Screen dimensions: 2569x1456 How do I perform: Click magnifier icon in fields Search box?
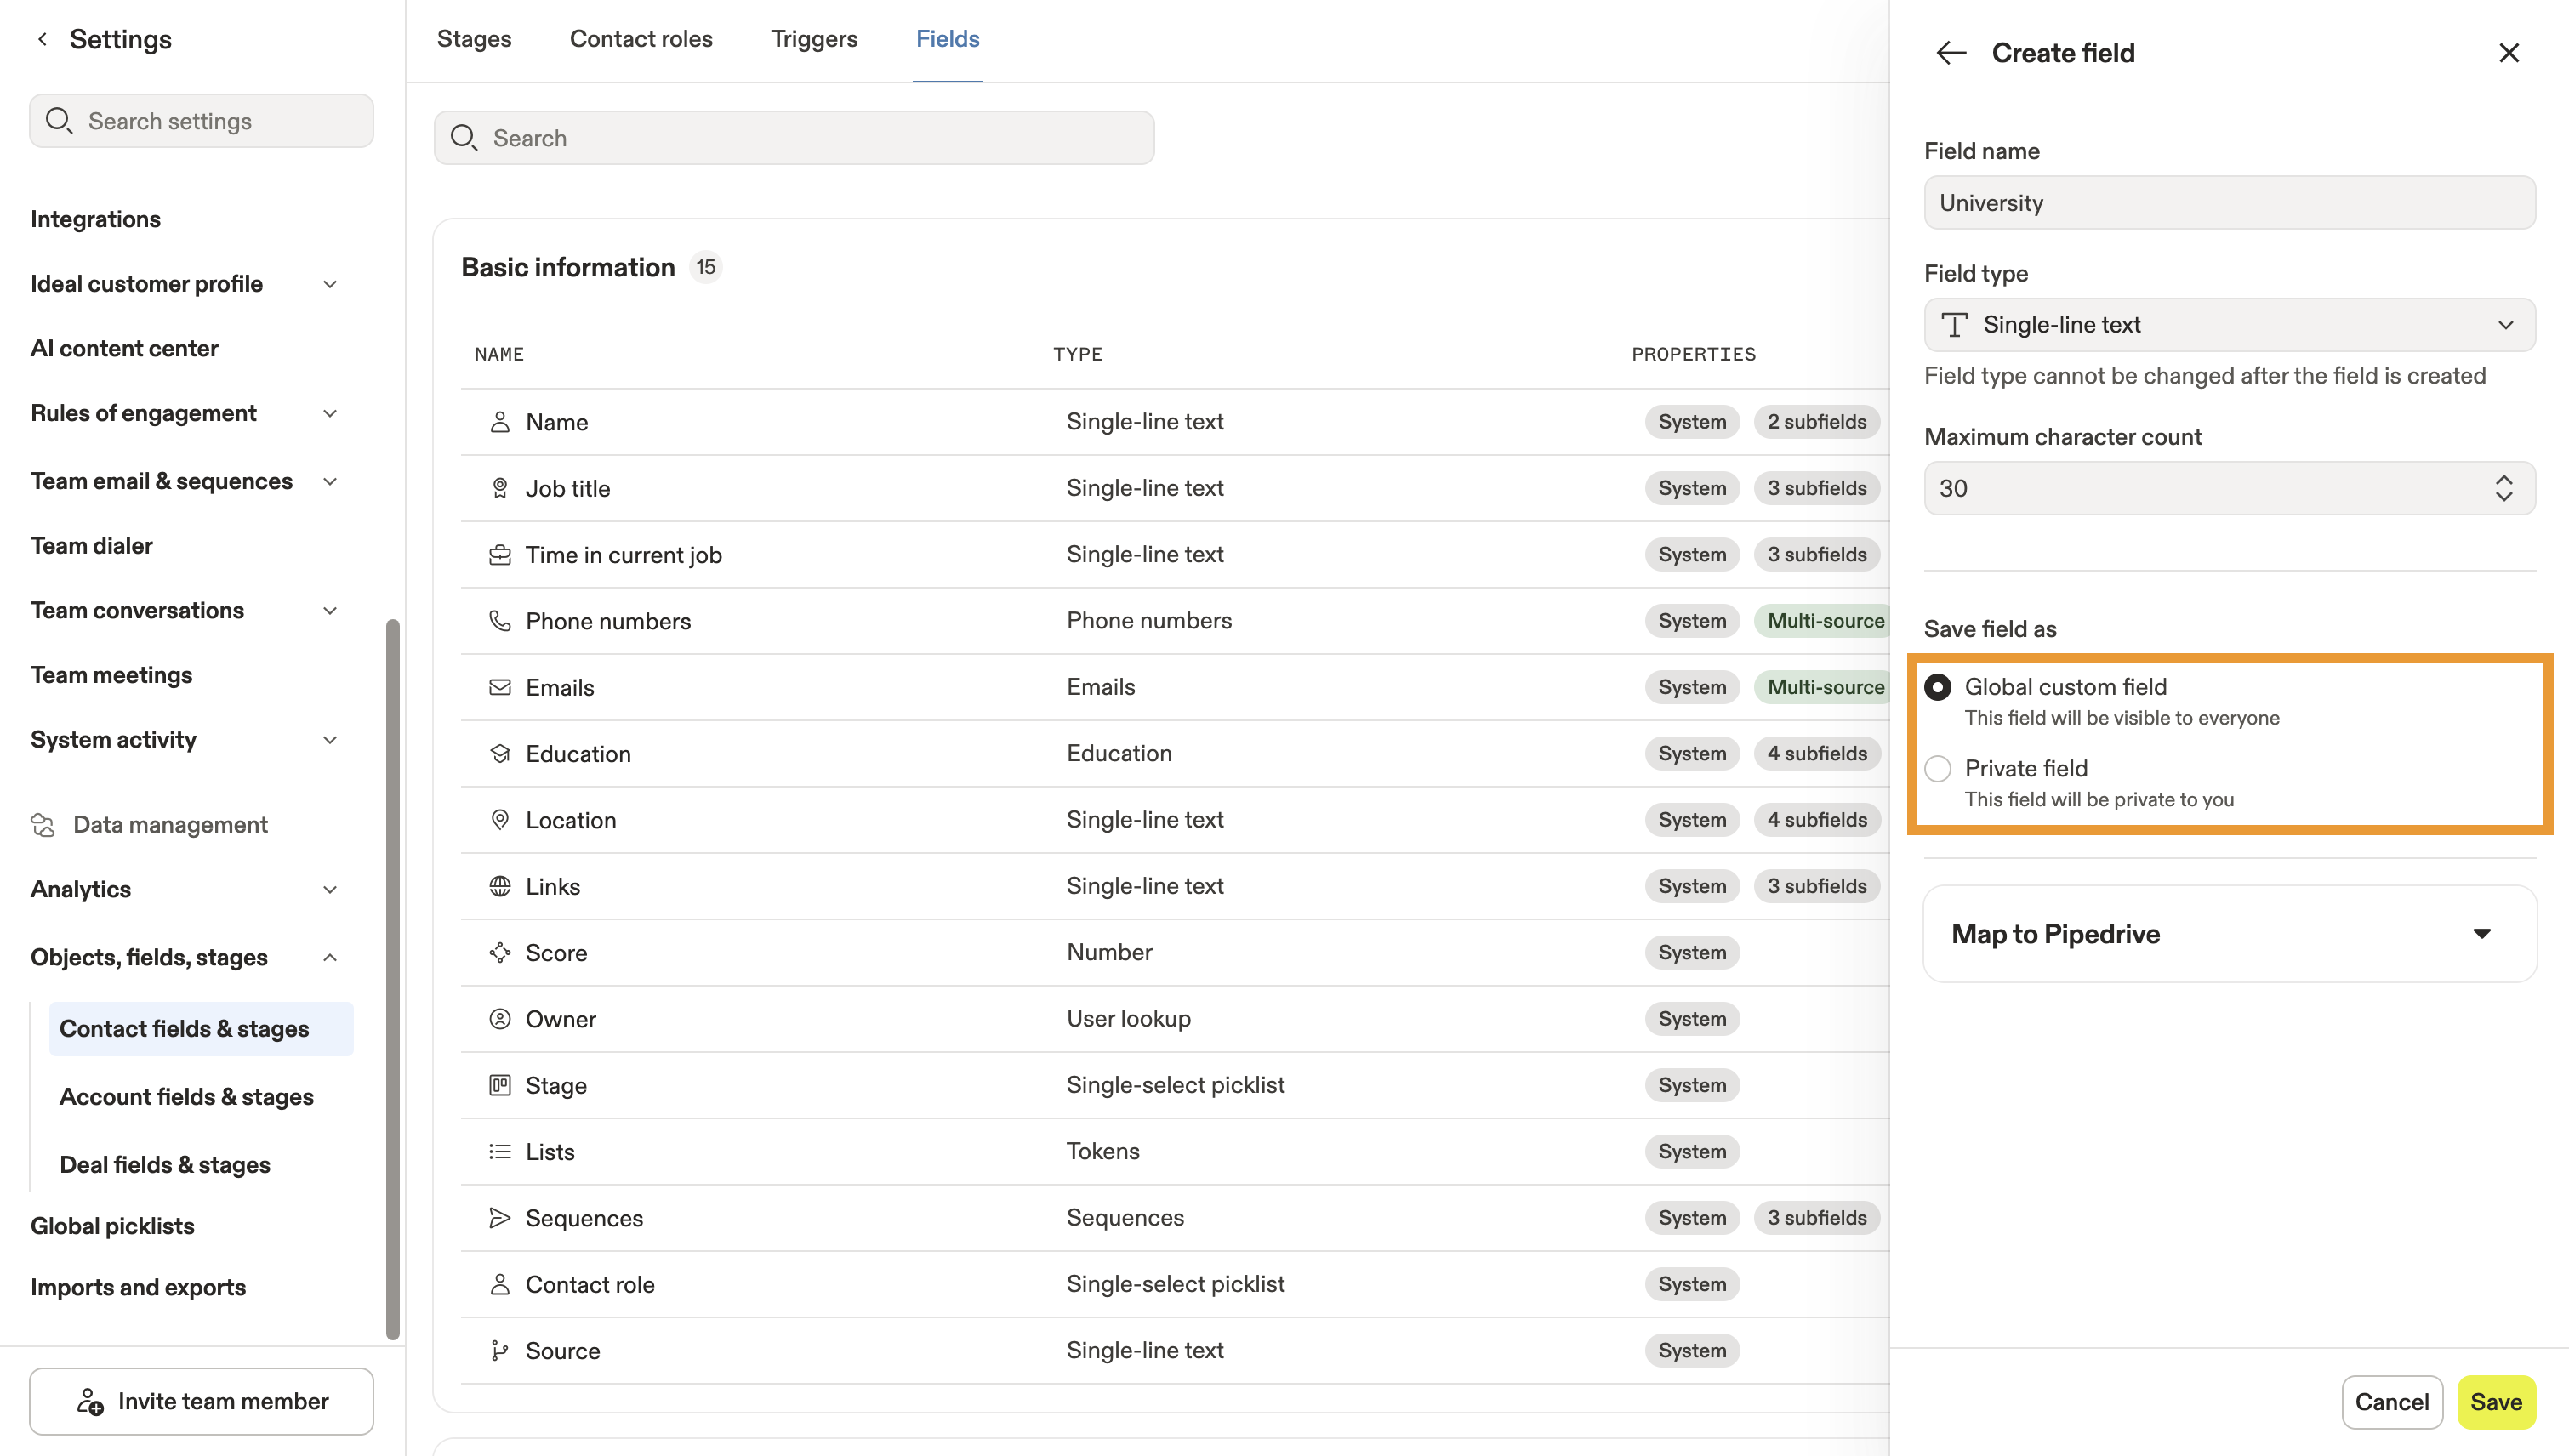coord(464,138)
